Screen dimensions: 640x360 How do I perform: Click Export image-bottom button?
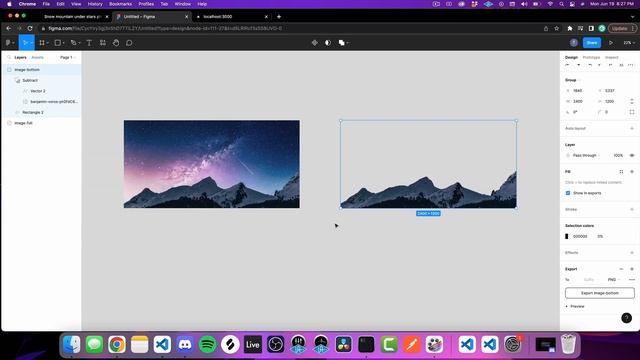pos(600,293)
